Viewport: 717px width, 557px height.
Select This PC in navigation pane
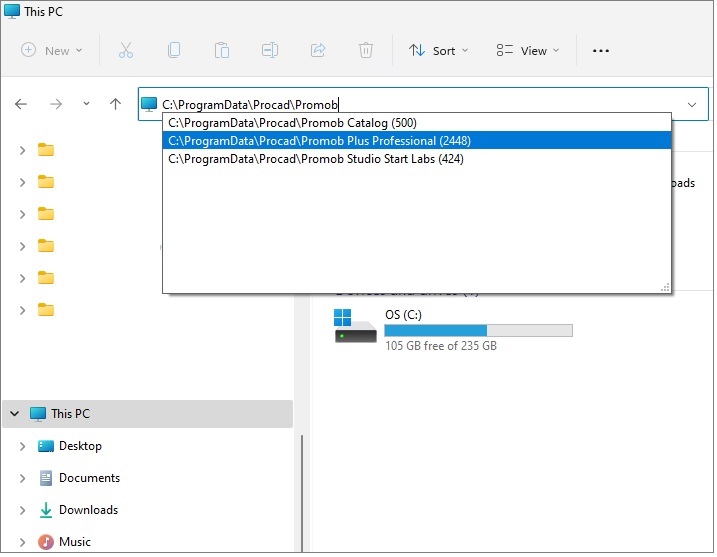pyautogui.click(x=148, y=414)
